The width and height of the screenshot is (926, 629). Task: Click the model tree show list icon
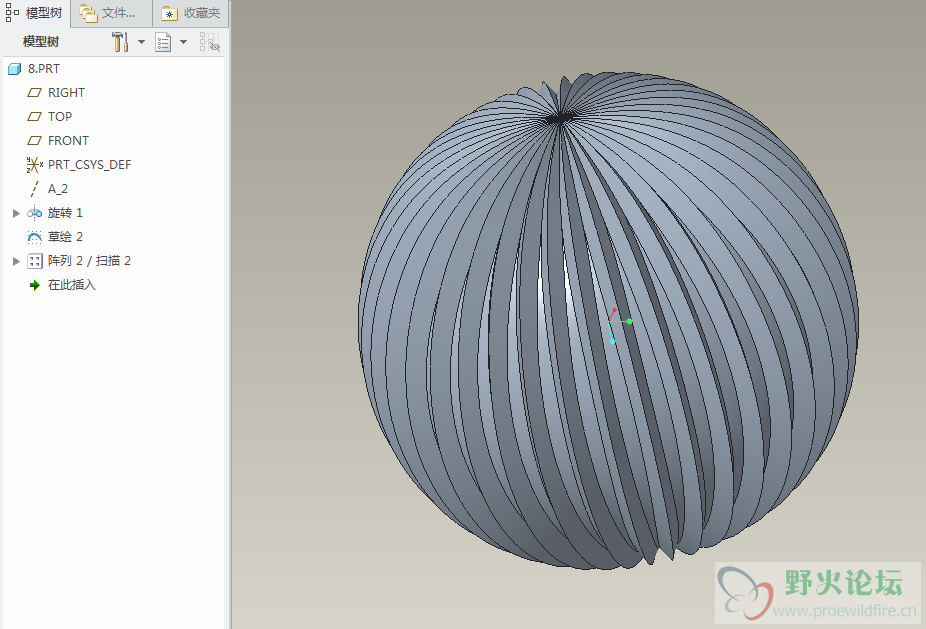tap(163, 42)
